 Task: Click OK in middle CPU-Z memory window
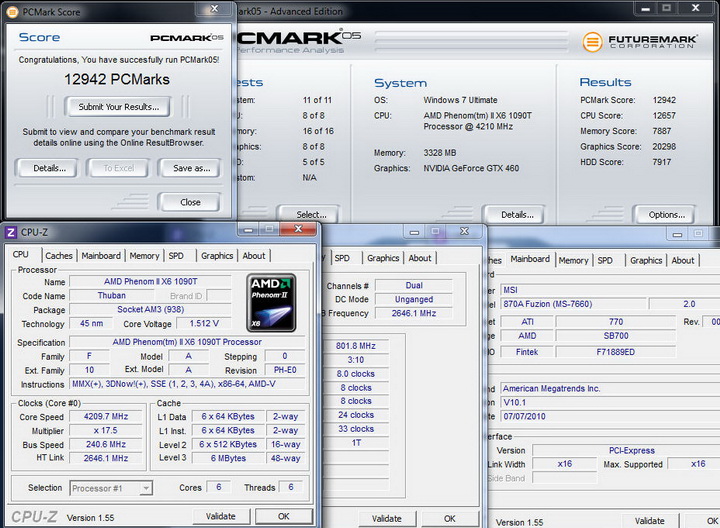450,519
